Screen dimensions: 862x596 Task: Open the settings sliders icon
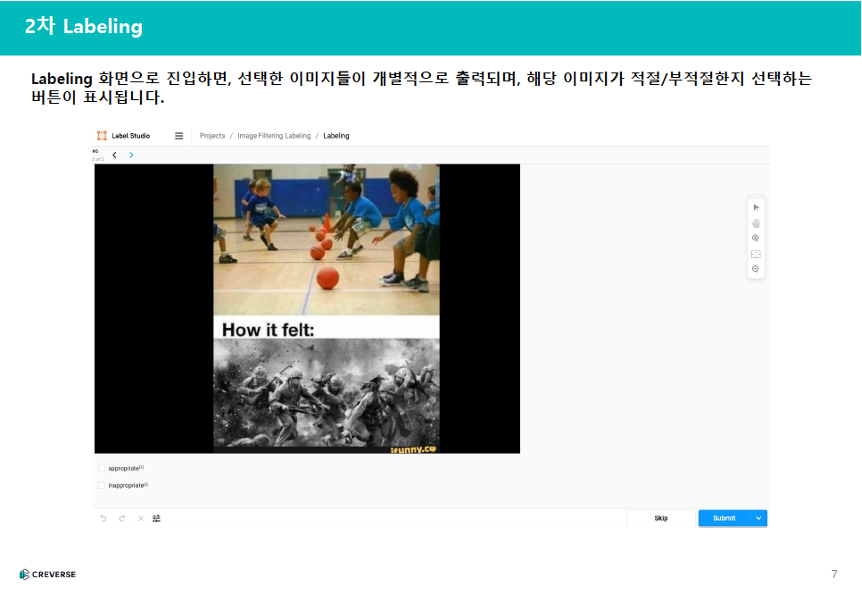click(157, 518)
